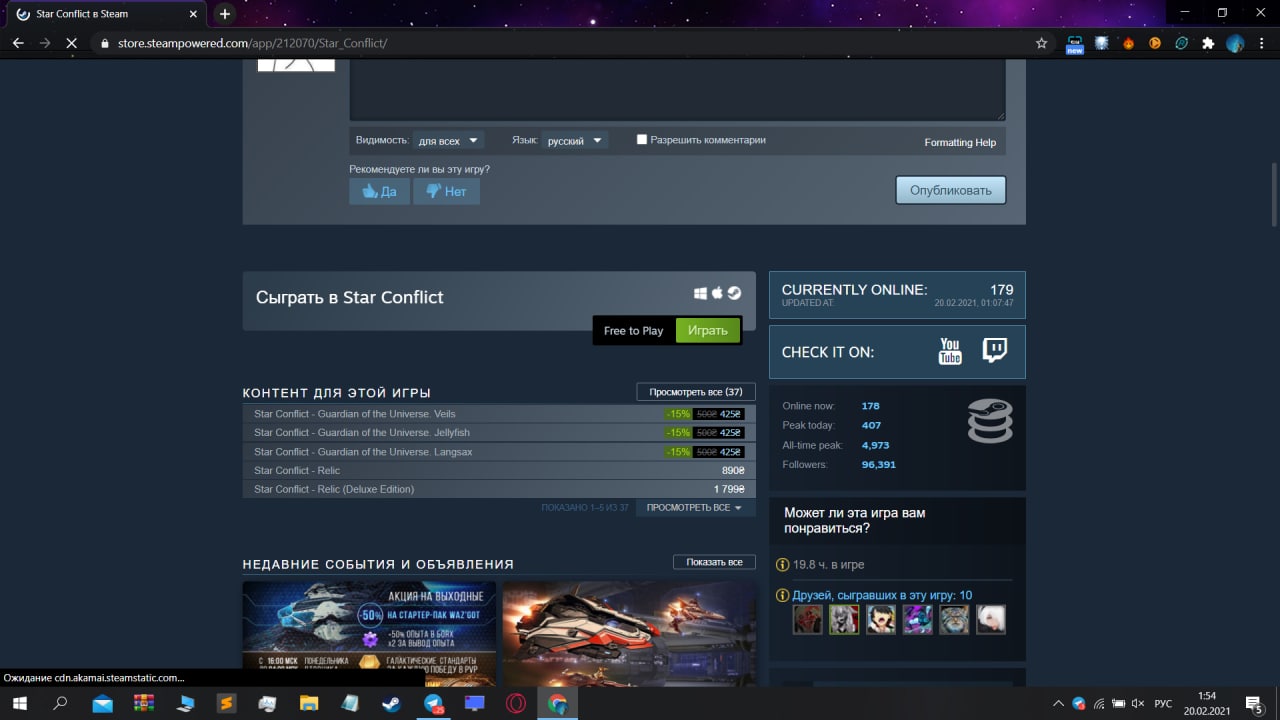Open Windows search from the taskbar
Viewport: 1280px width, 720px height.
60,703
